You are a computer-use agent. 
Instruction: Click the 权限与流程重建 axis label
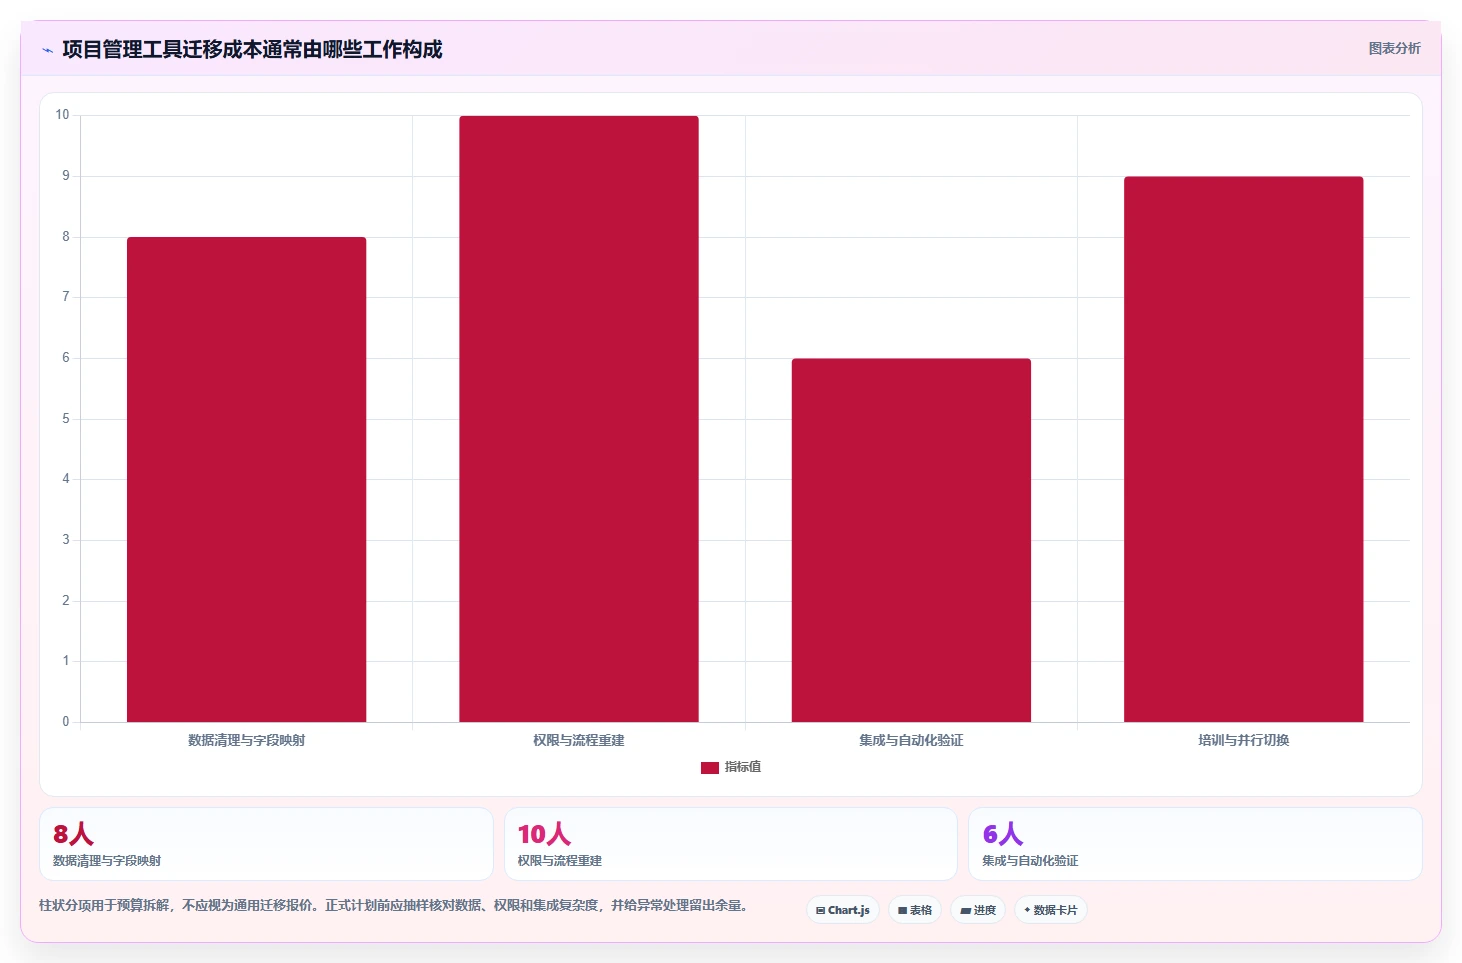[x=579, y=740]
